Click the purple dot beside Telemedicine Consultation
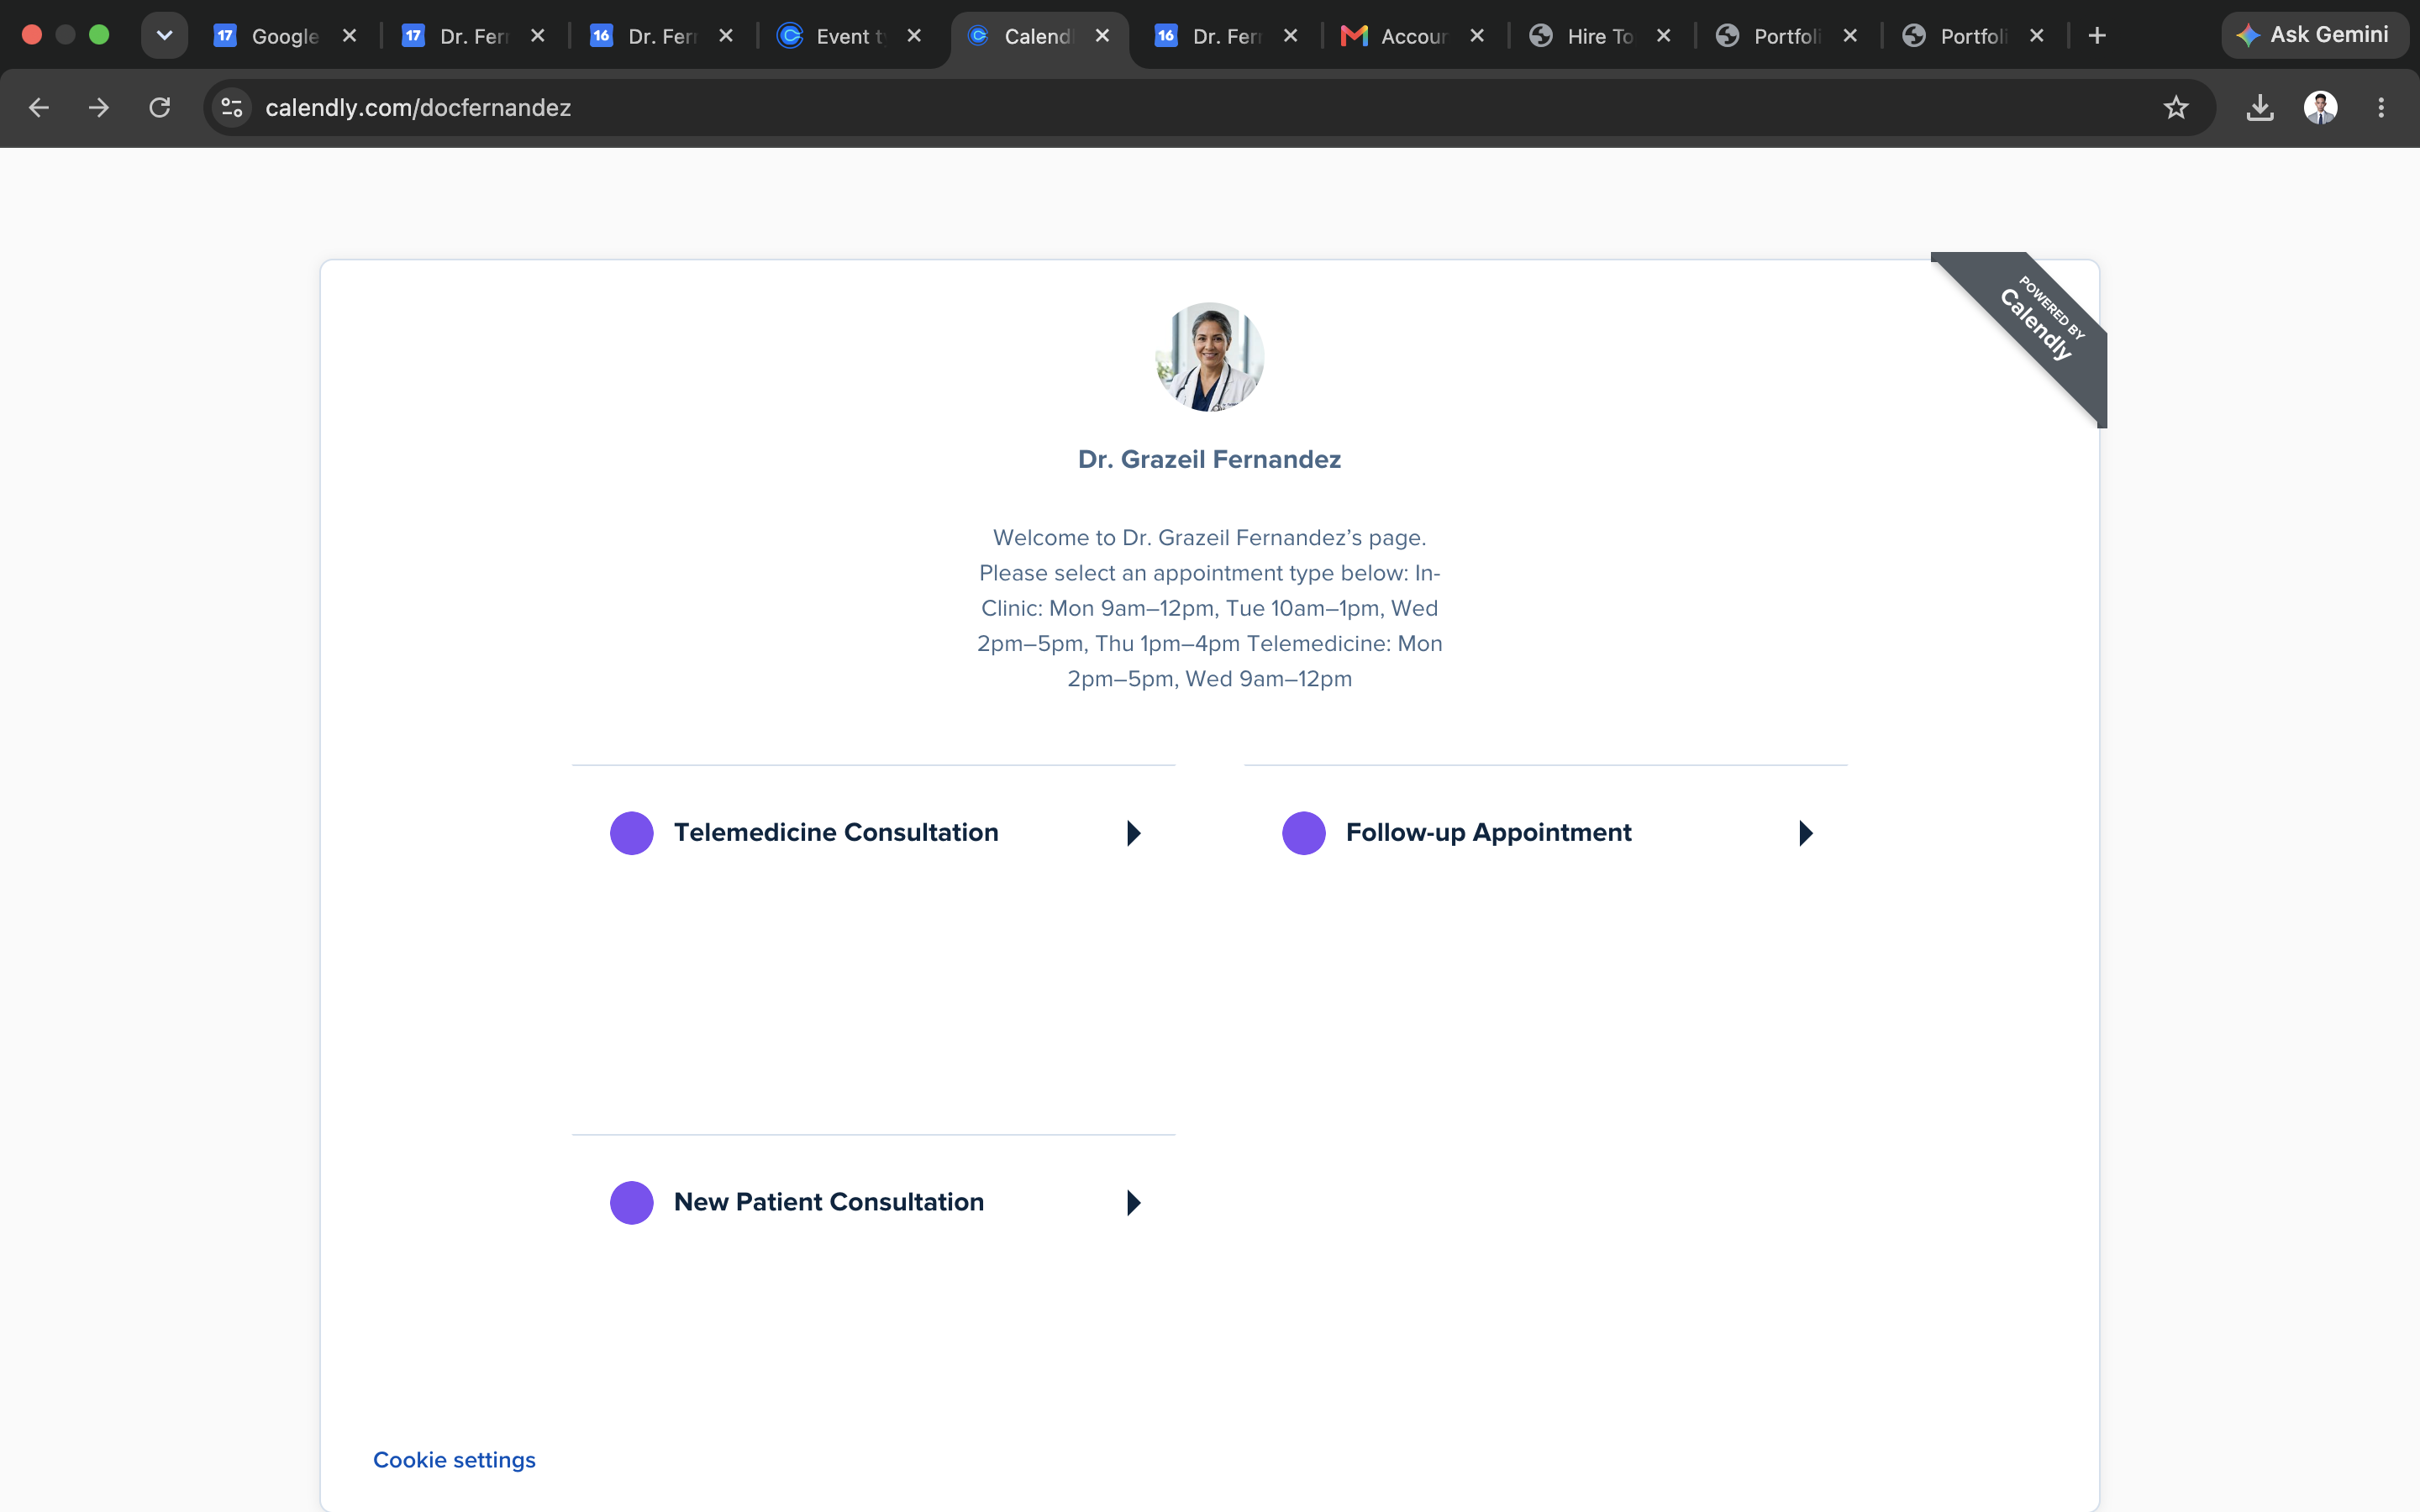2420x1512 pixels. point(632,833)
